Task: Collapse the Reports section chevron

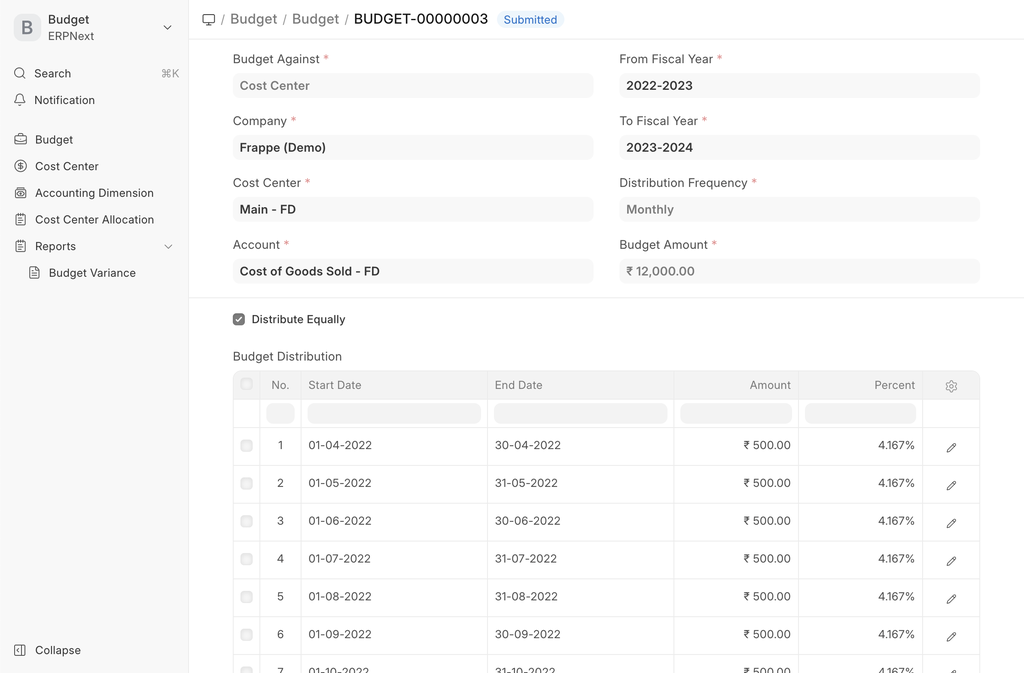Action: [168, 246]
